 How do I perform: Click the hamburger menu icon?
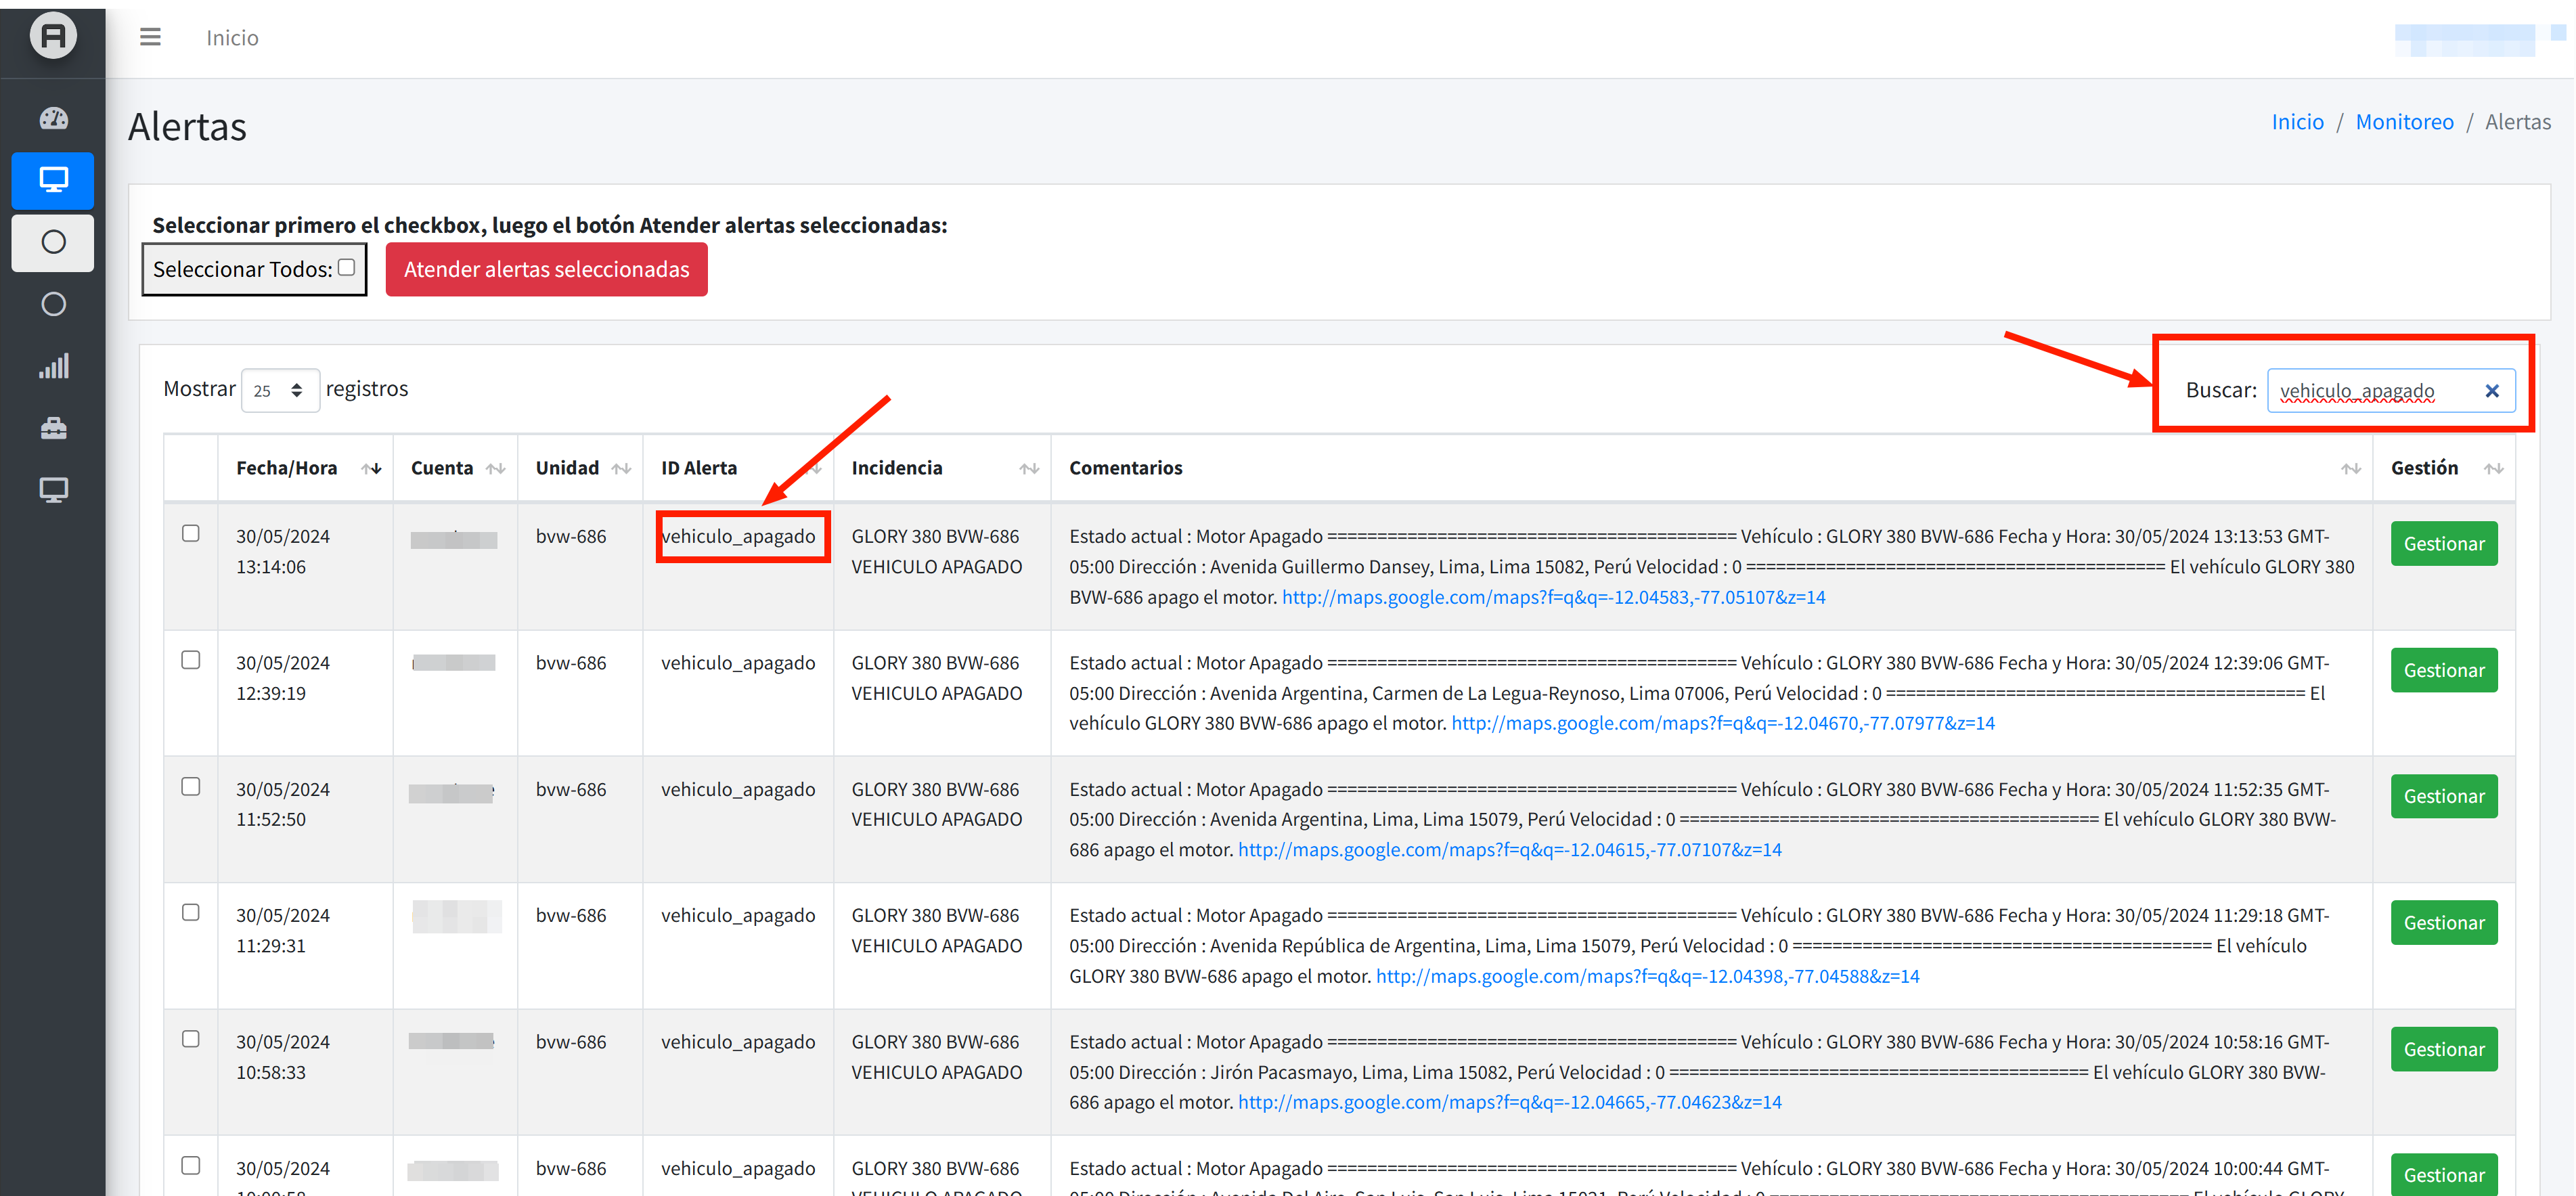click(x=150, y=38)
